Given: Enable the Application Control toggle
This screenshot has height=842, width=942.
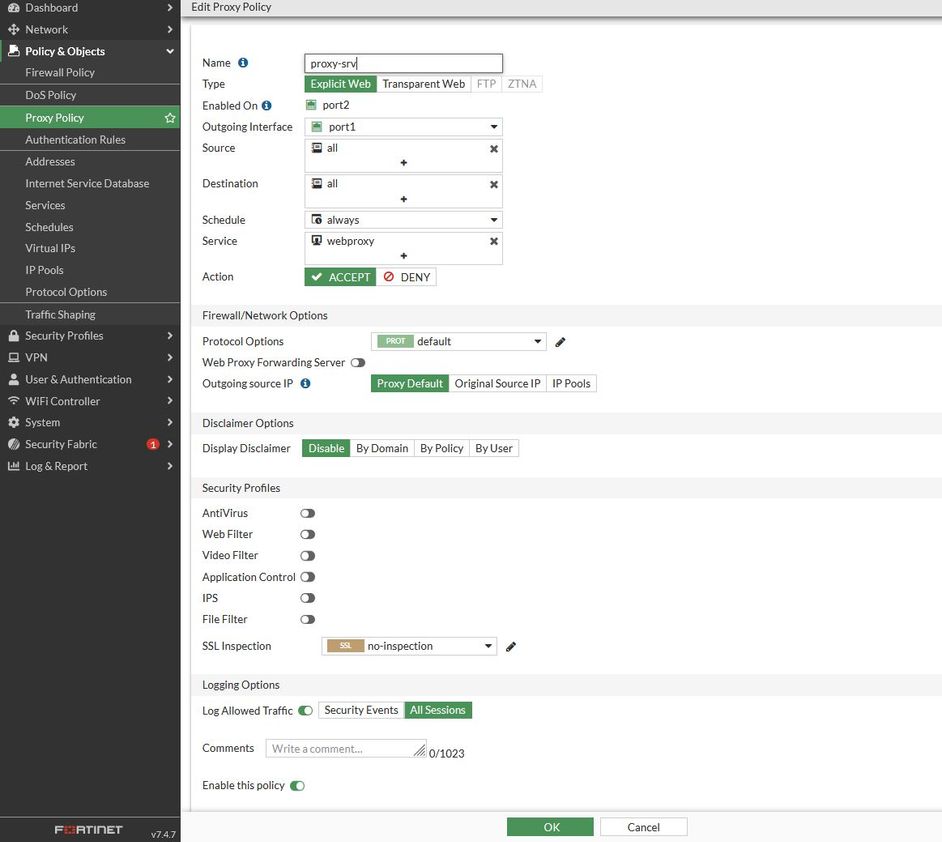Looking at the screenshot, I should click(x=308, y=577).
